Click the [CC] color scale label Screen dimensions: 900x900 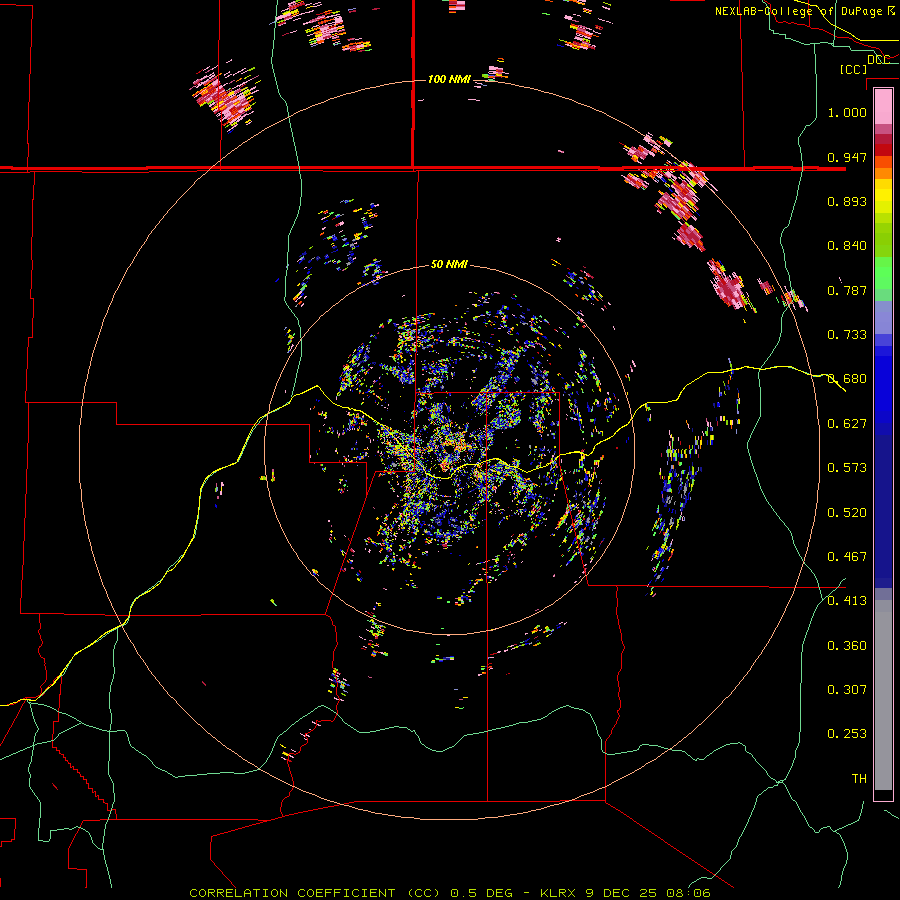pyautogui.click(x=853, y=69)
